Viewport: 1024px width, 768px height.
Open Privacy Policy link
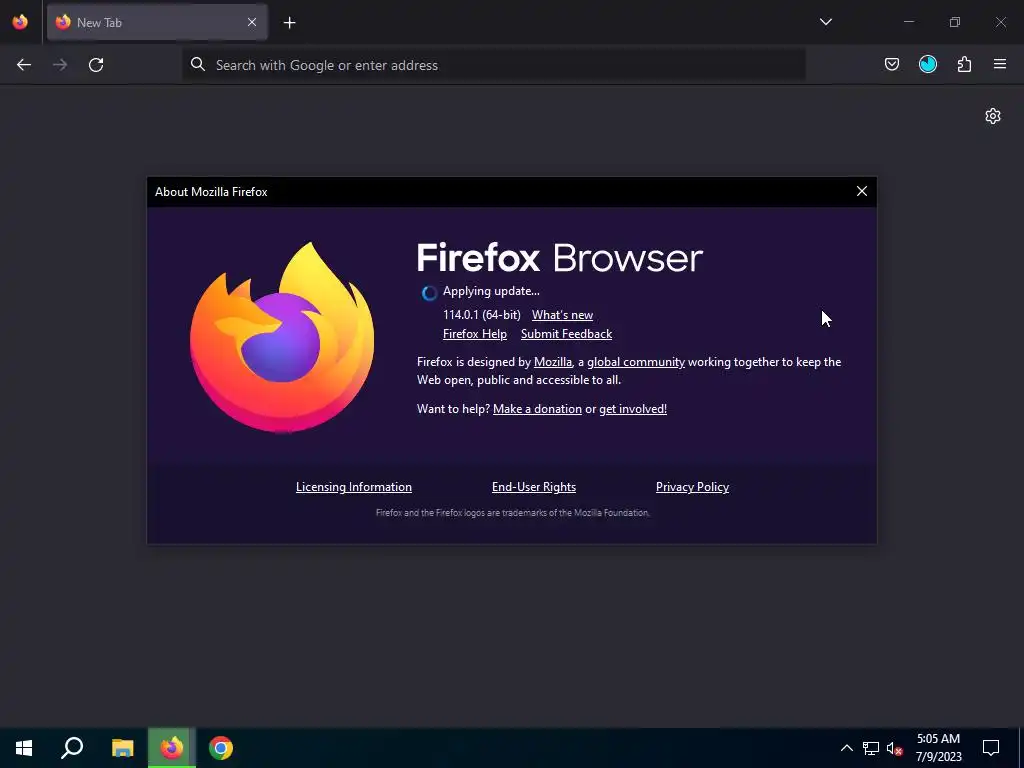[692, 487]
